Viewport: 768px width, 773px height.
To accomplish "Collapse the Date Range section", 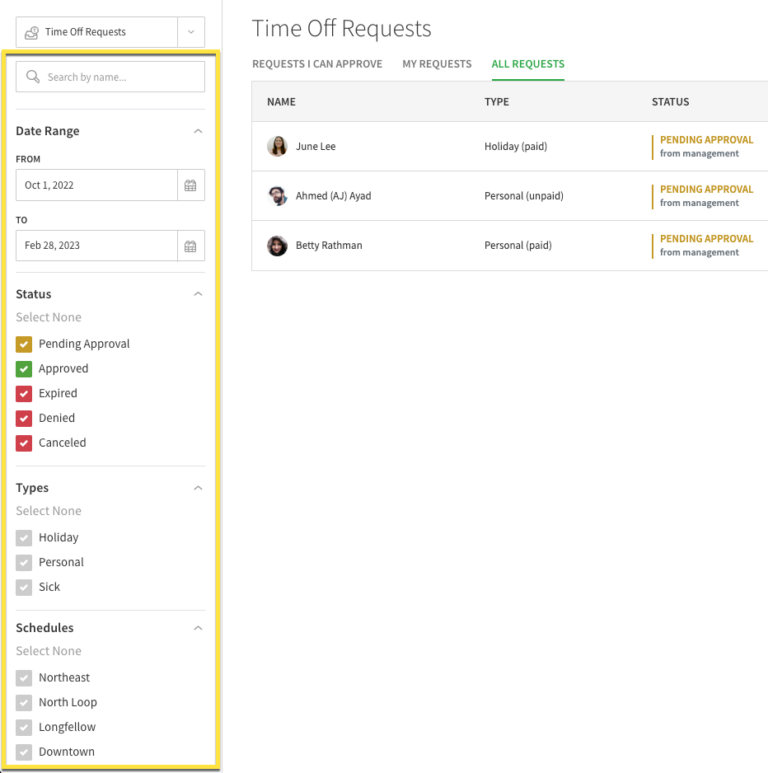I will (x=198, y=131).
